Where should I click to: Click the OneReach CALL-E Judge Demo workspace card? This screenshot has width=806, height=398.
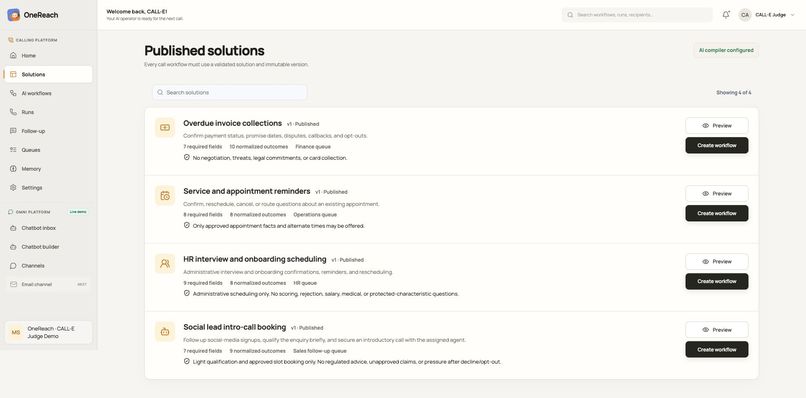pyautogui.click(x=48, y=332)
